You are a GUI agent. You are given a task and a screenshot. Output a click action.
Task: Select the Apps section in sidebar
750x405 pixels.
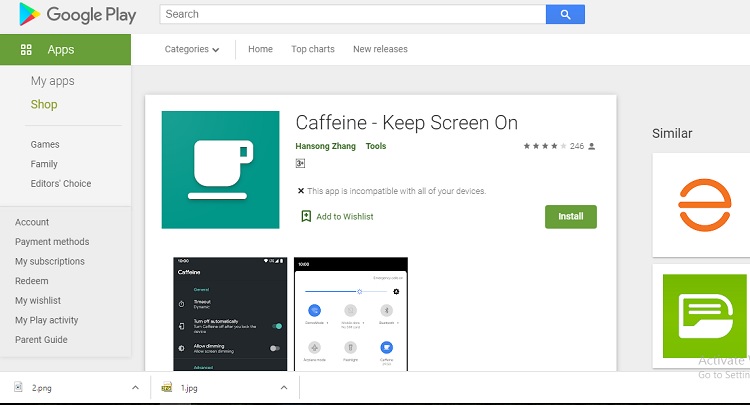[66, 49]
